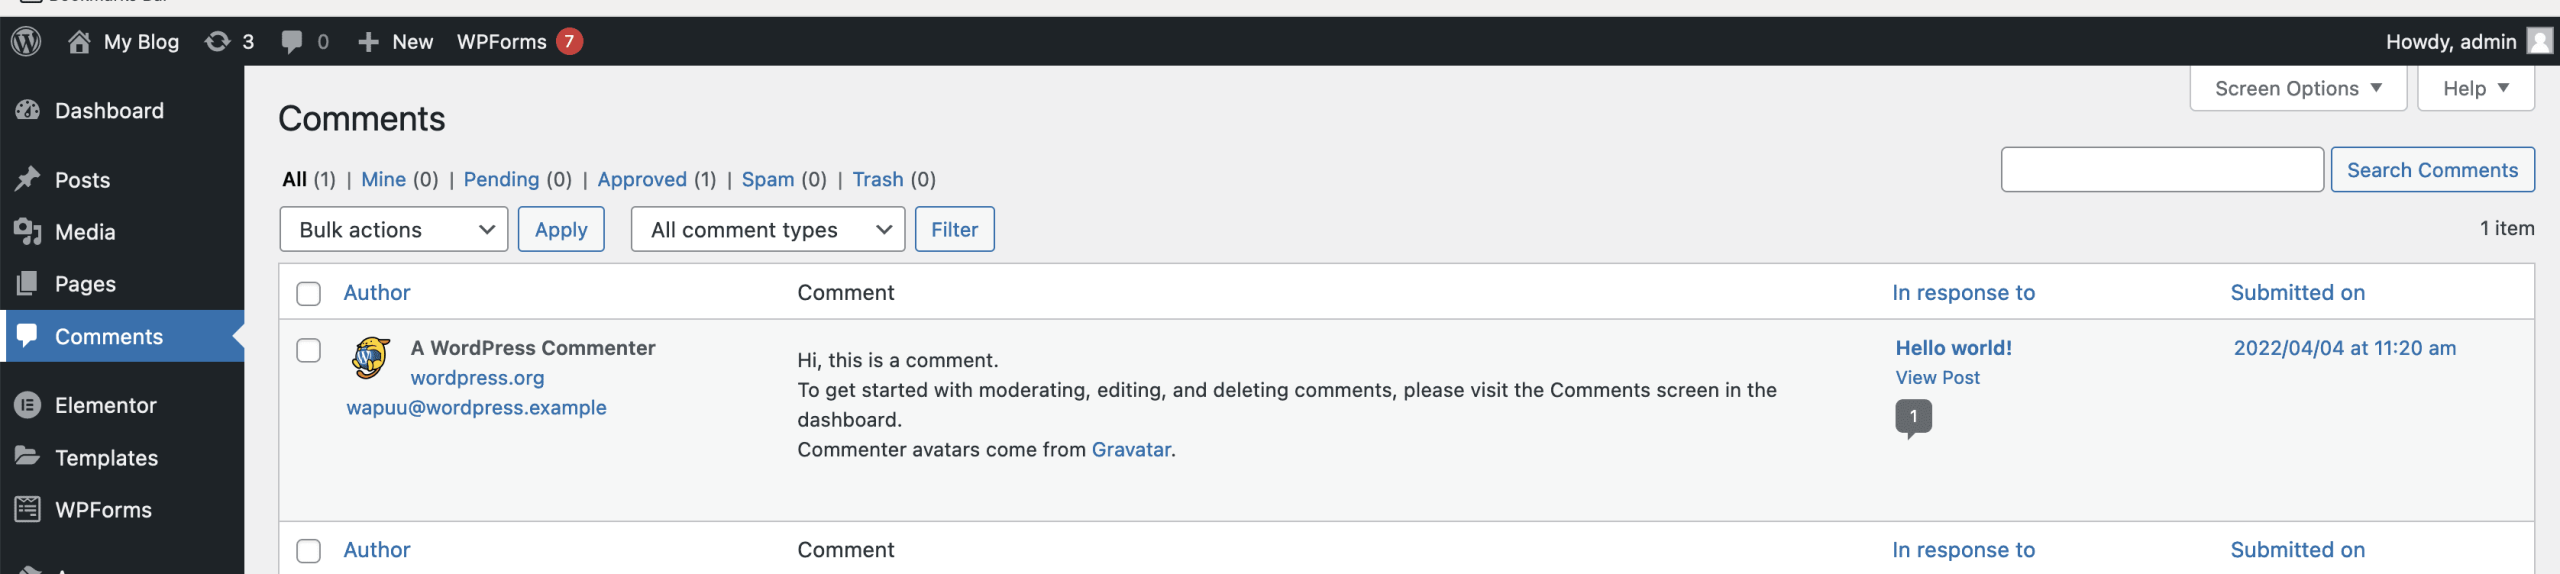Expand the Screen Options panel
The width and height of the screenshot is (2560, 574).
pos(2297,88)
